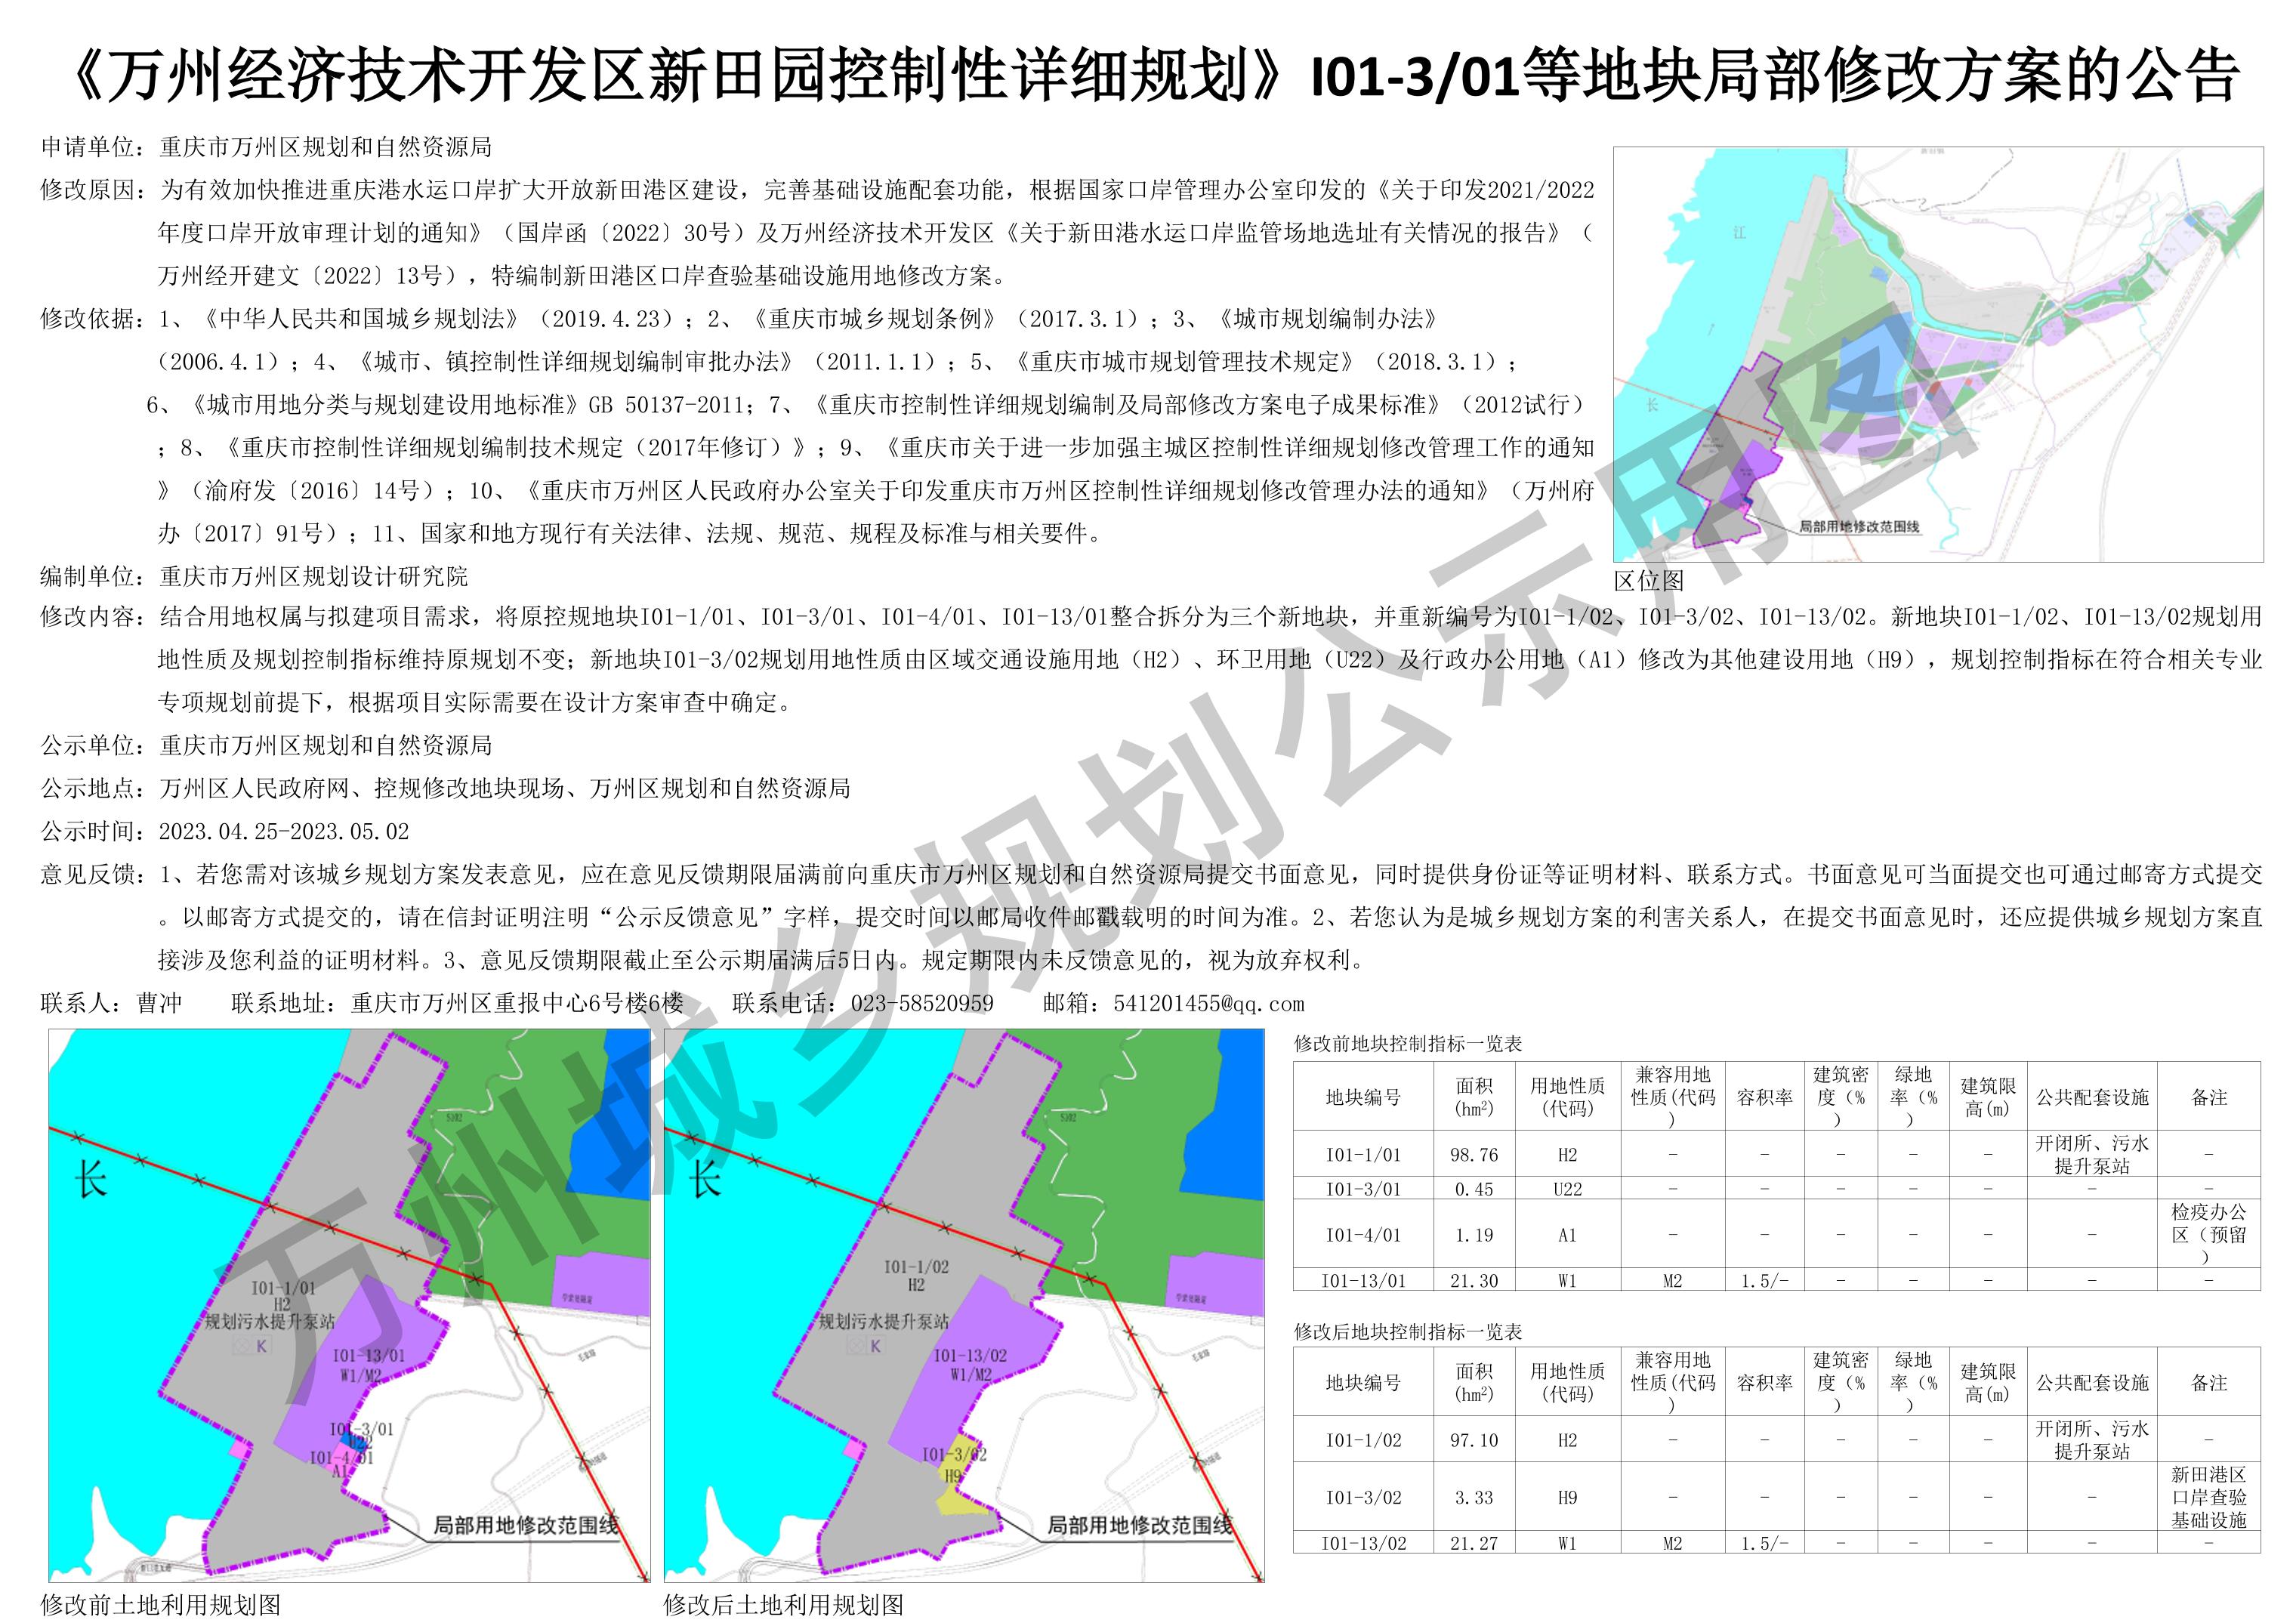Click the 修改前地块控制指标一览表 table heading
2296x1623 pixels.
(1408, 1043)
